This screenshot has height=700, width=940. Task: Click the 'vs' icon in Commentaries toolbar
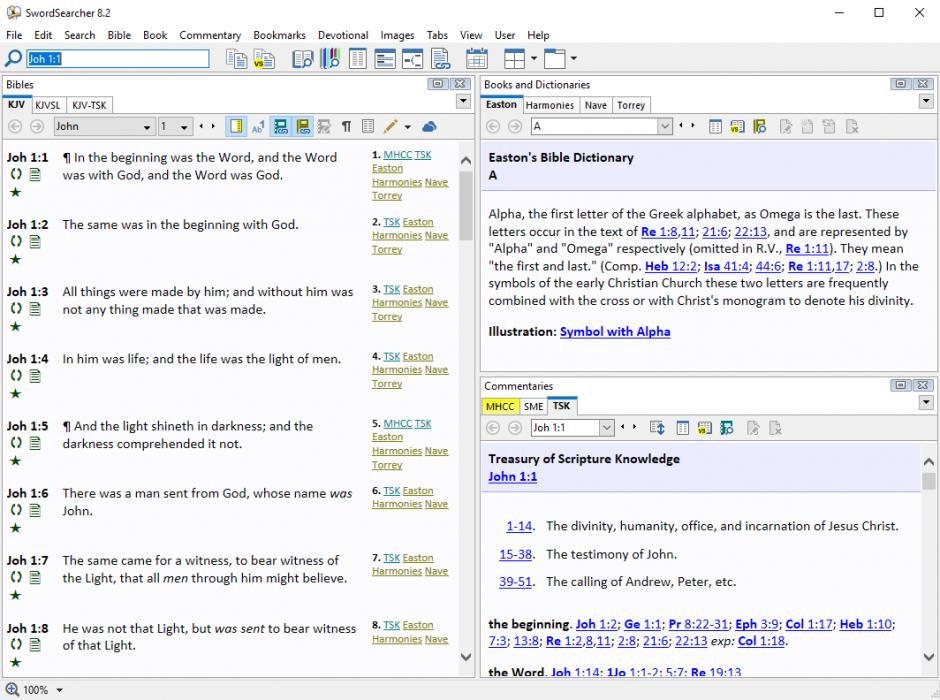click(x=704, y=428)
